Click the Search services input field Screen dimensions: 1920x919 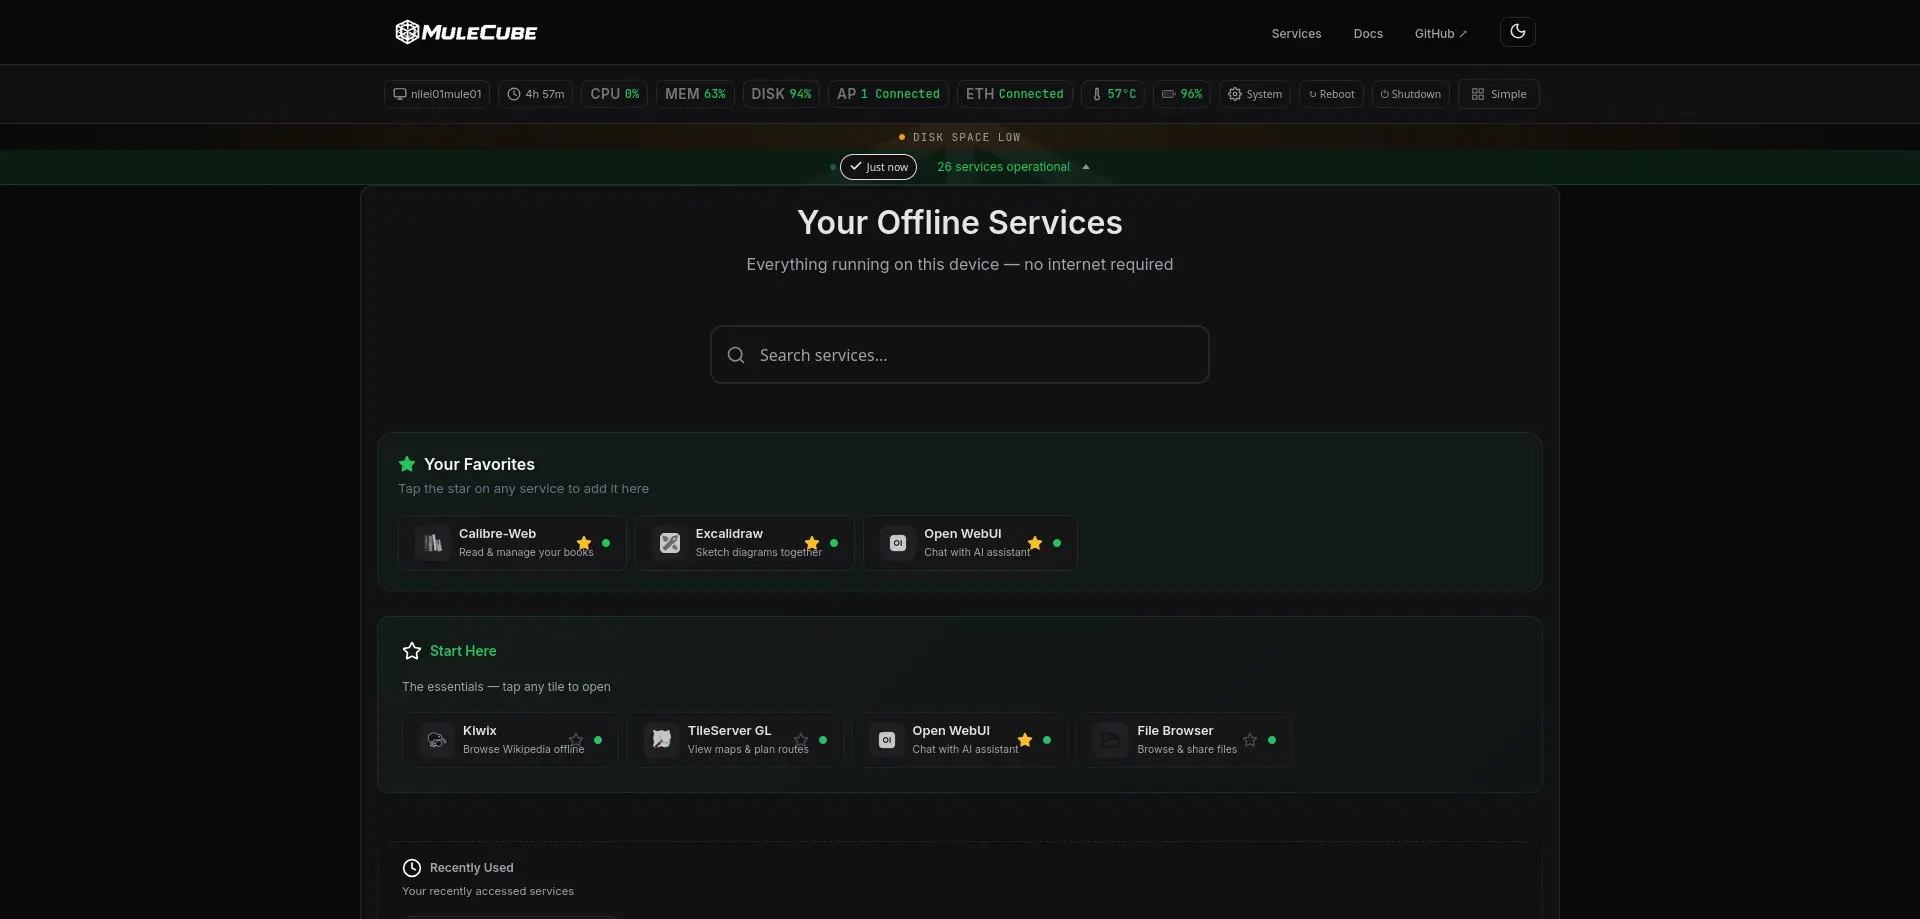[x=960, y=355]
